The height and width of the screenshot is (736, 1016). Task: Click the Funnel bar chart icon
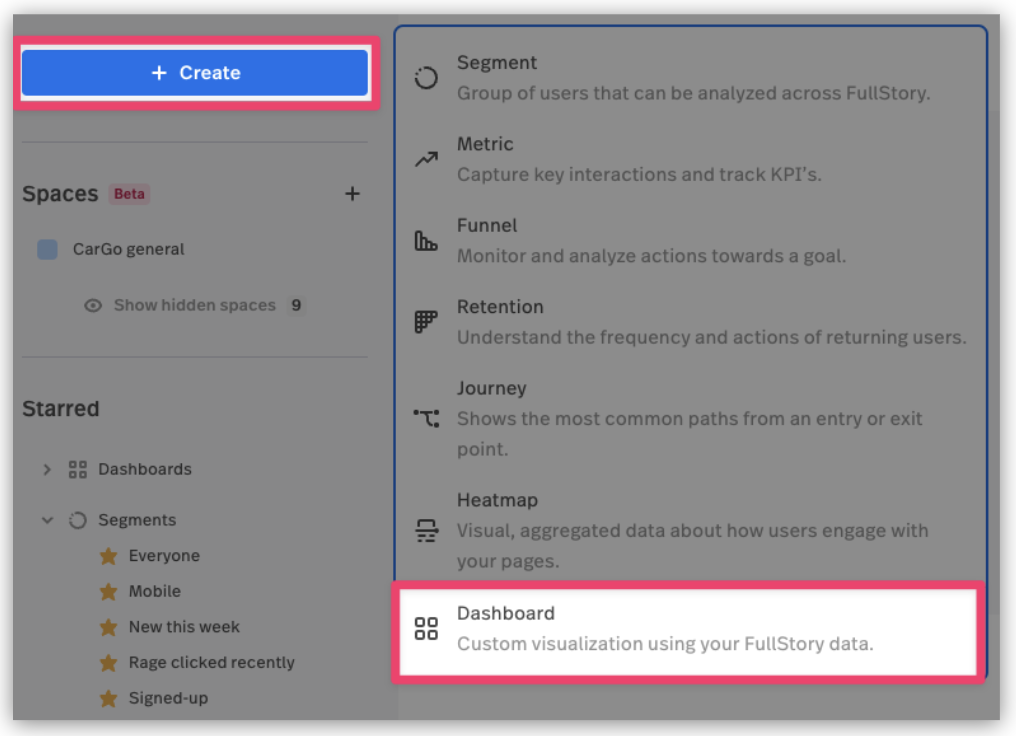click(x=426, y=241)
